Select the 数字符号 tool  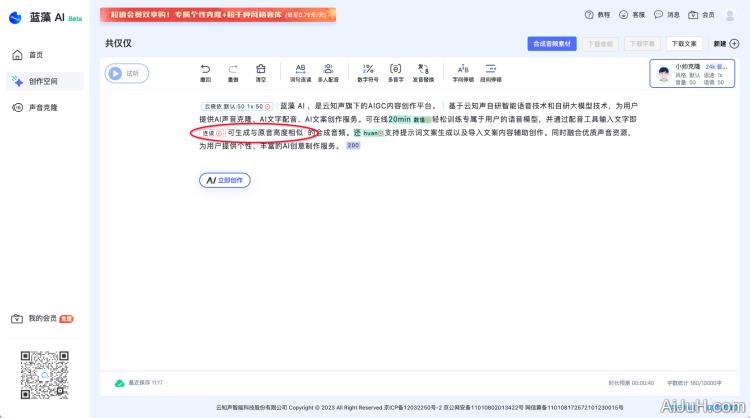click(367, 69)
